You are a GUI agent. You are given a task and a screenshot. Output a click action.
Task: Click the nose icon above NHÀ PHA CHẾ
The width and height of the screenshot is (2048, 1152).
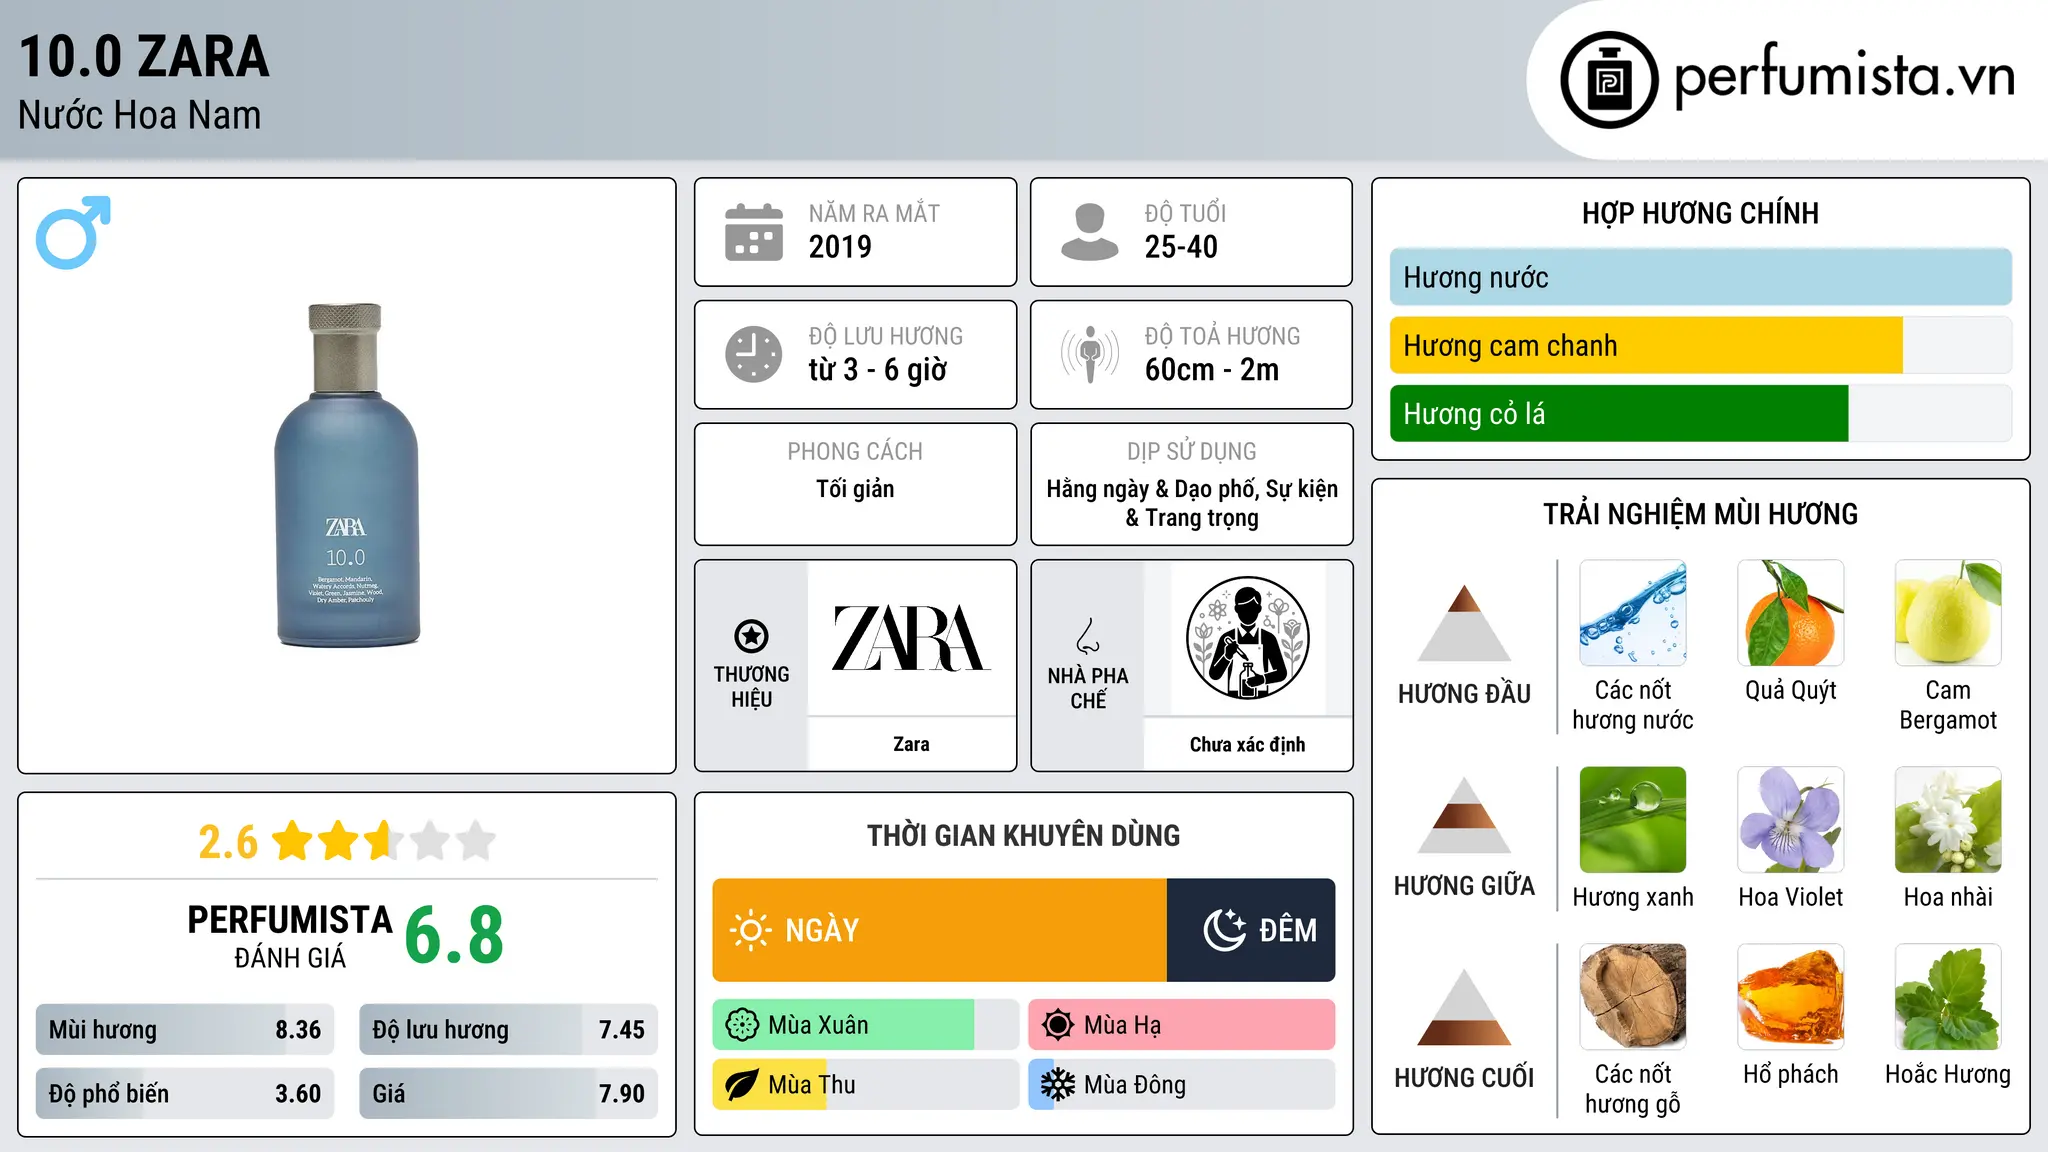[x=1088, y=636]
